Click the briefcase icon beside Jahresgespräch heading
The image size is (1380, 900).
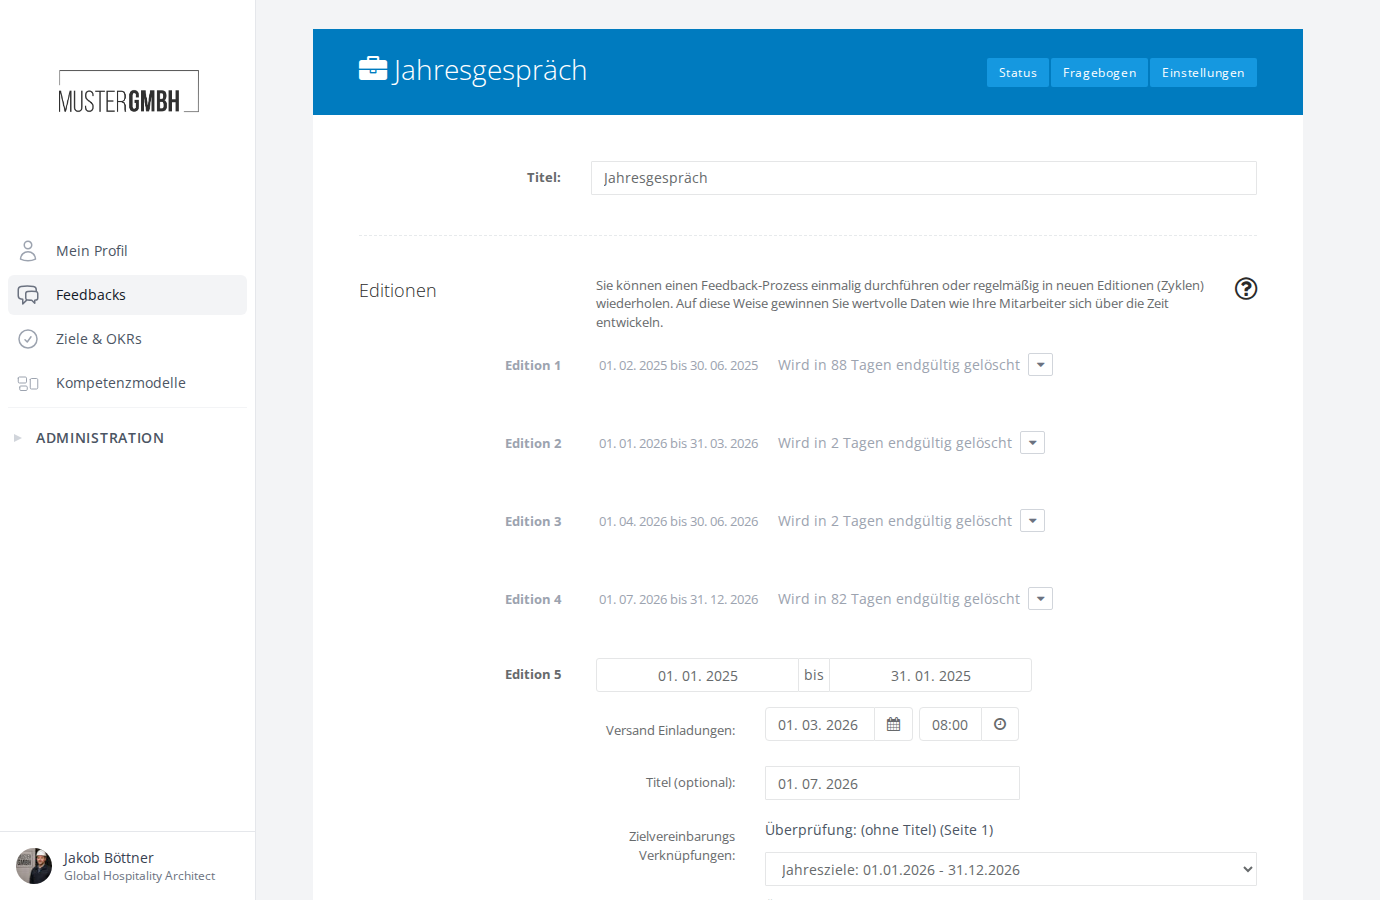pos(373,68)
